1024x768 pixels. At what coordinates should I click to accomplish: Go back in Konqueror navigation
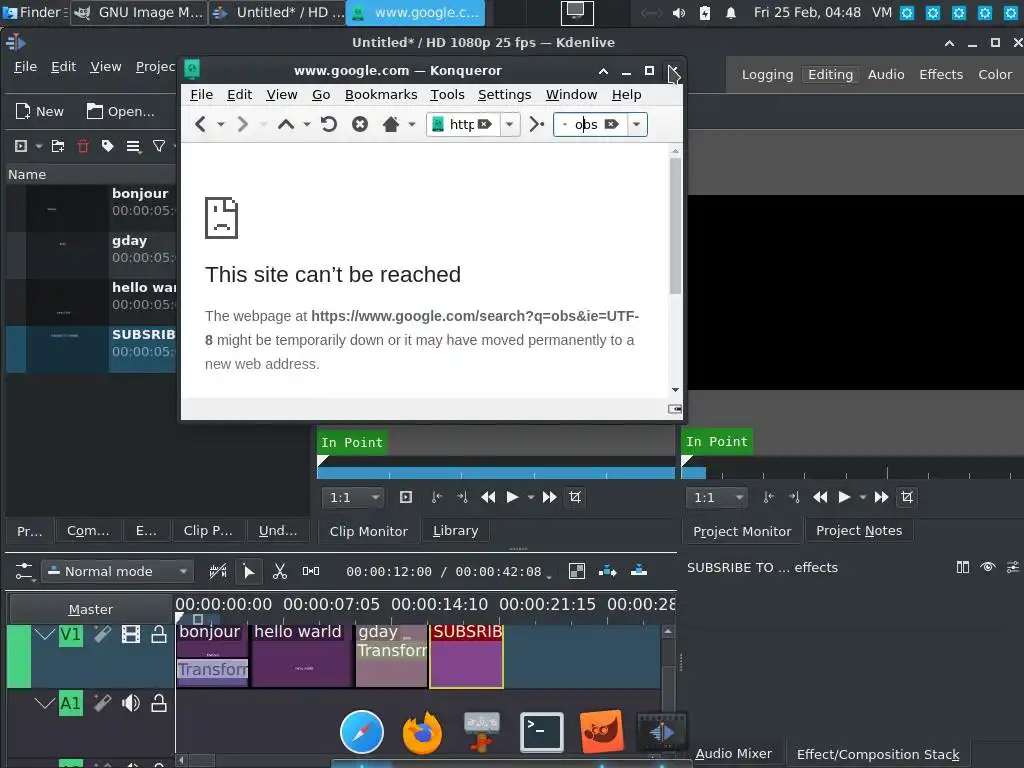click(200, 124)
